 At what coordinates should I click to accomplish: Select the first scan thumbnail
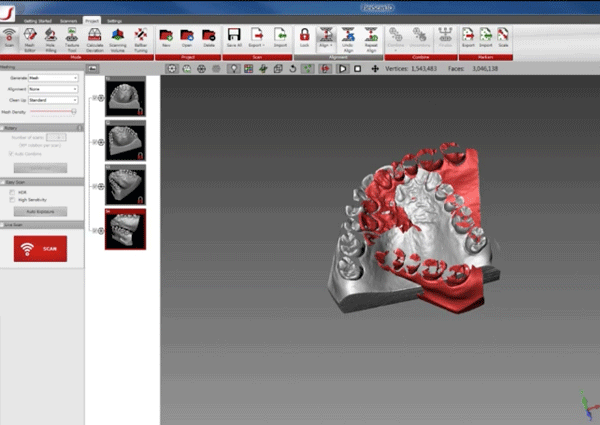tap(125, 97)
